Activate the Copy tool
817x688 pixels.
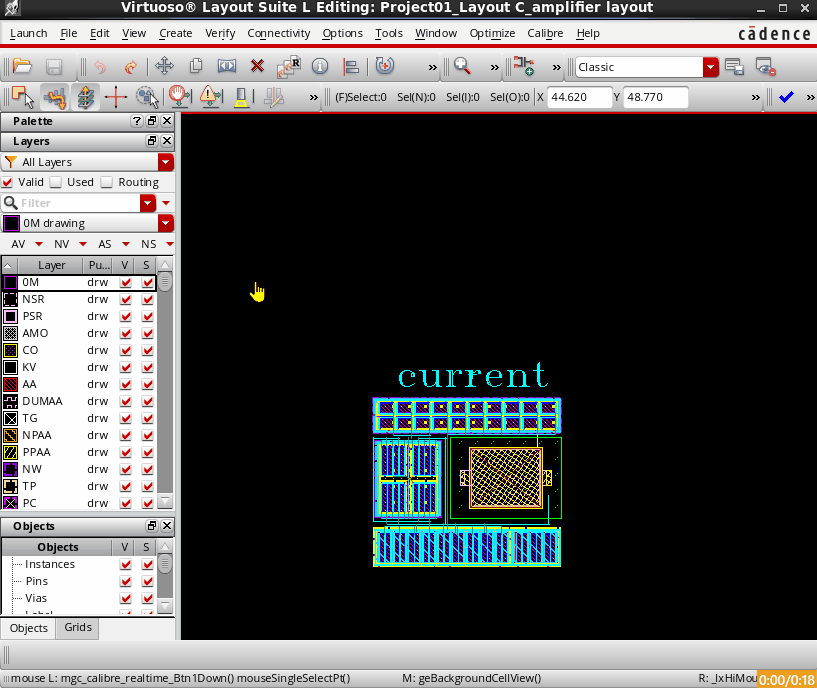pyautogui.click(x=196, y=66)
